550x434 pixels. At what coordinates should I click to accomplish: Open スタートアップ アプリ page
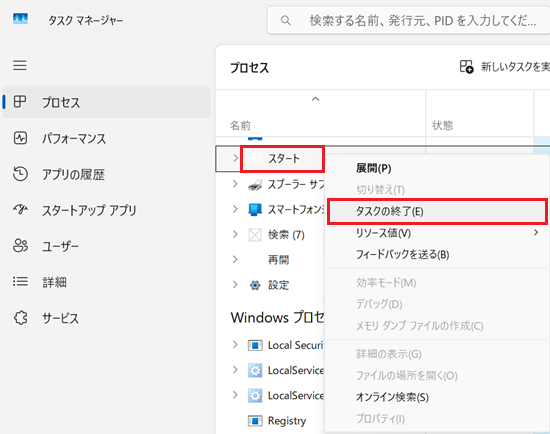tap(106, 210)
